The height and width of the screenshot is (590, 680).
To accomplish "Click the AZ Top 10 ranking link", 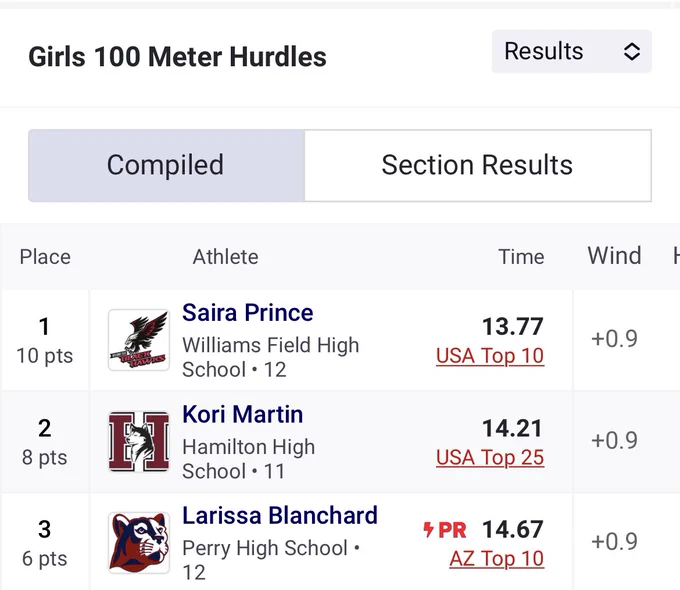I will pos(496,559).
